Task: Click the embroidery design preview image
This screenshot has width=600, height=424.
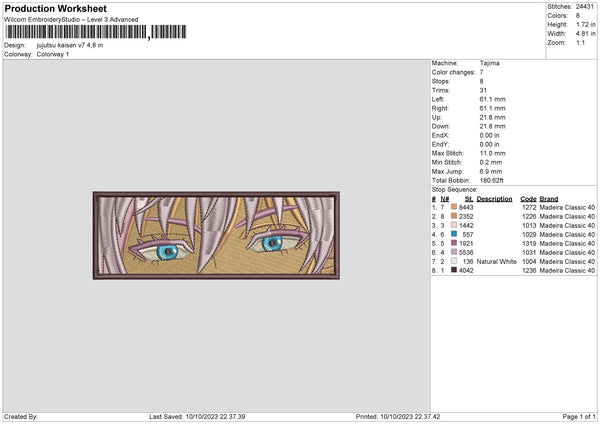Action: [x=216, y=235]
